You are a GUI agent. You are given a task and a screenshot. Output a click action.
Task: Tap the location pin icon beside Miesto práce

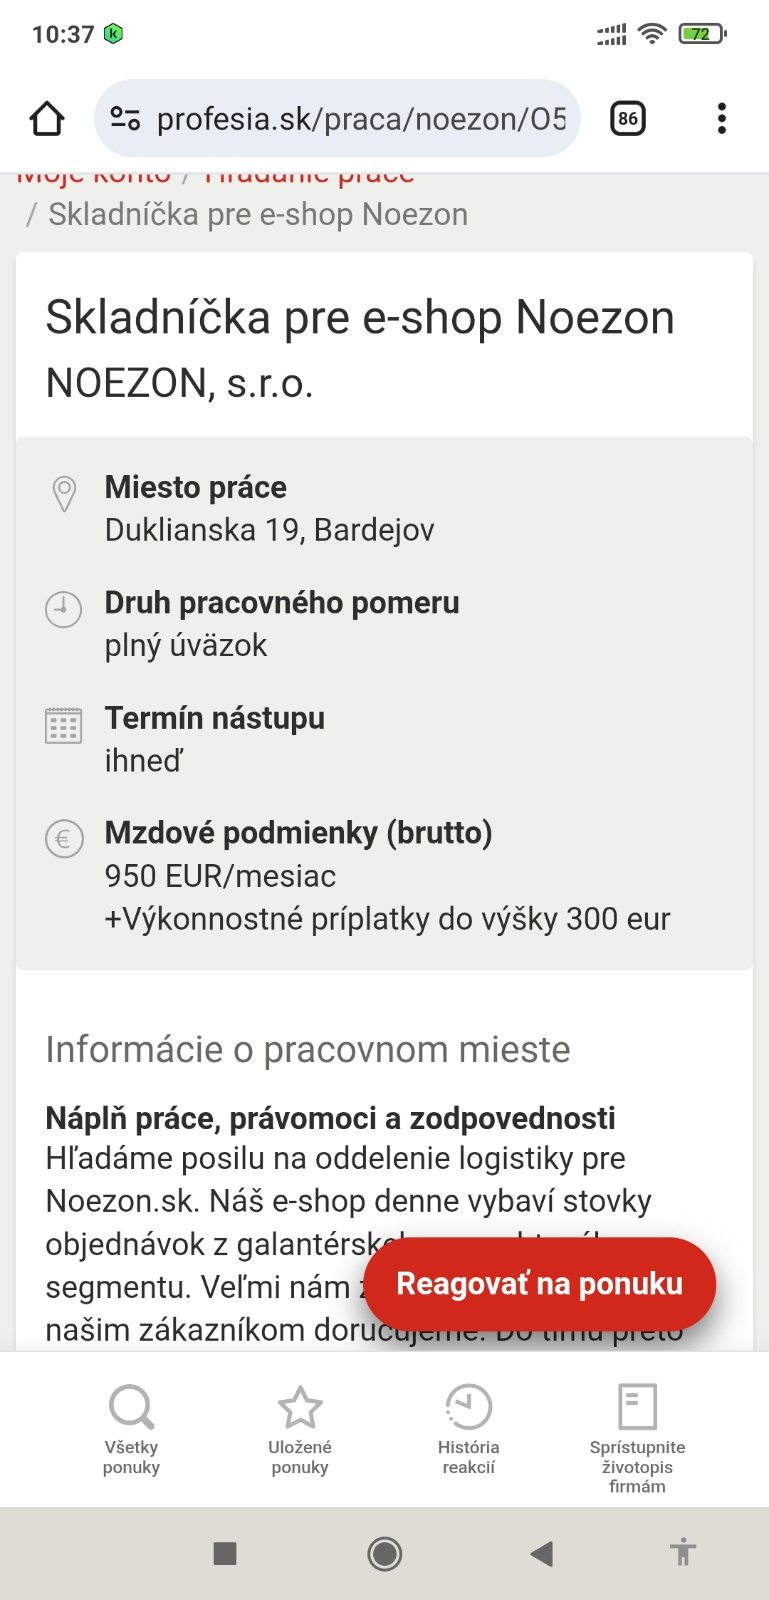click(64, 494)
